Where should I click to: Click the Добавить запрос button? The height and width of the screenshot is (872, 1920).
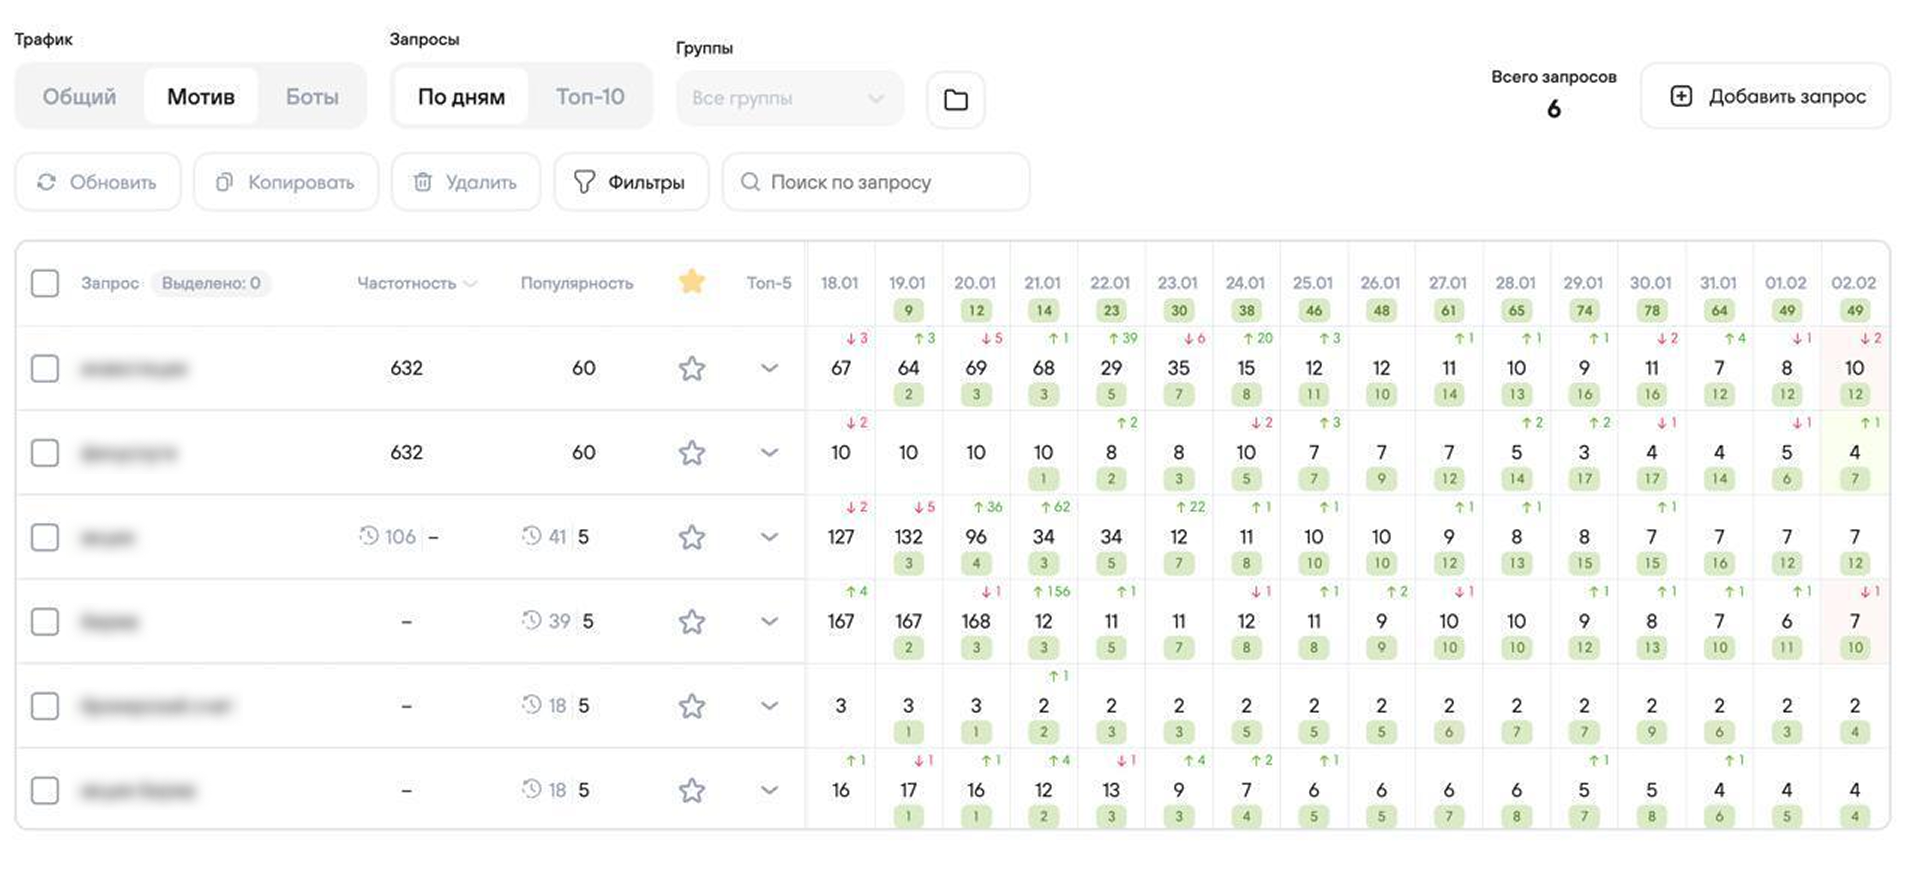click(1766, 96)
